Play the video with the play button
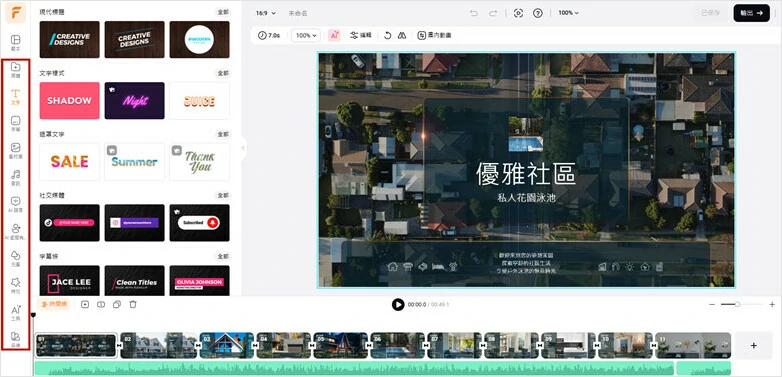Image resolution: width=782 pixels, height=377 pixels. [x=398, y=304]
